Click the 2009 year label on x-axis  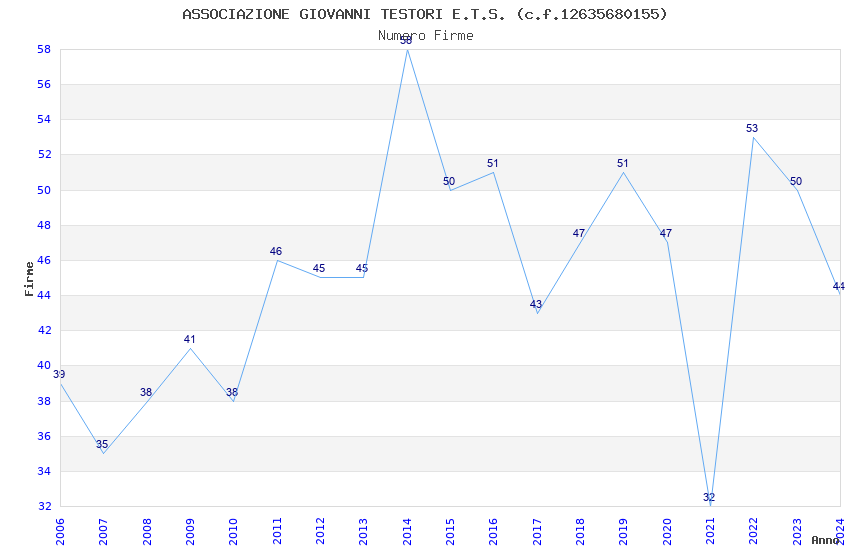pyautogui.click(x=190, y=532)
